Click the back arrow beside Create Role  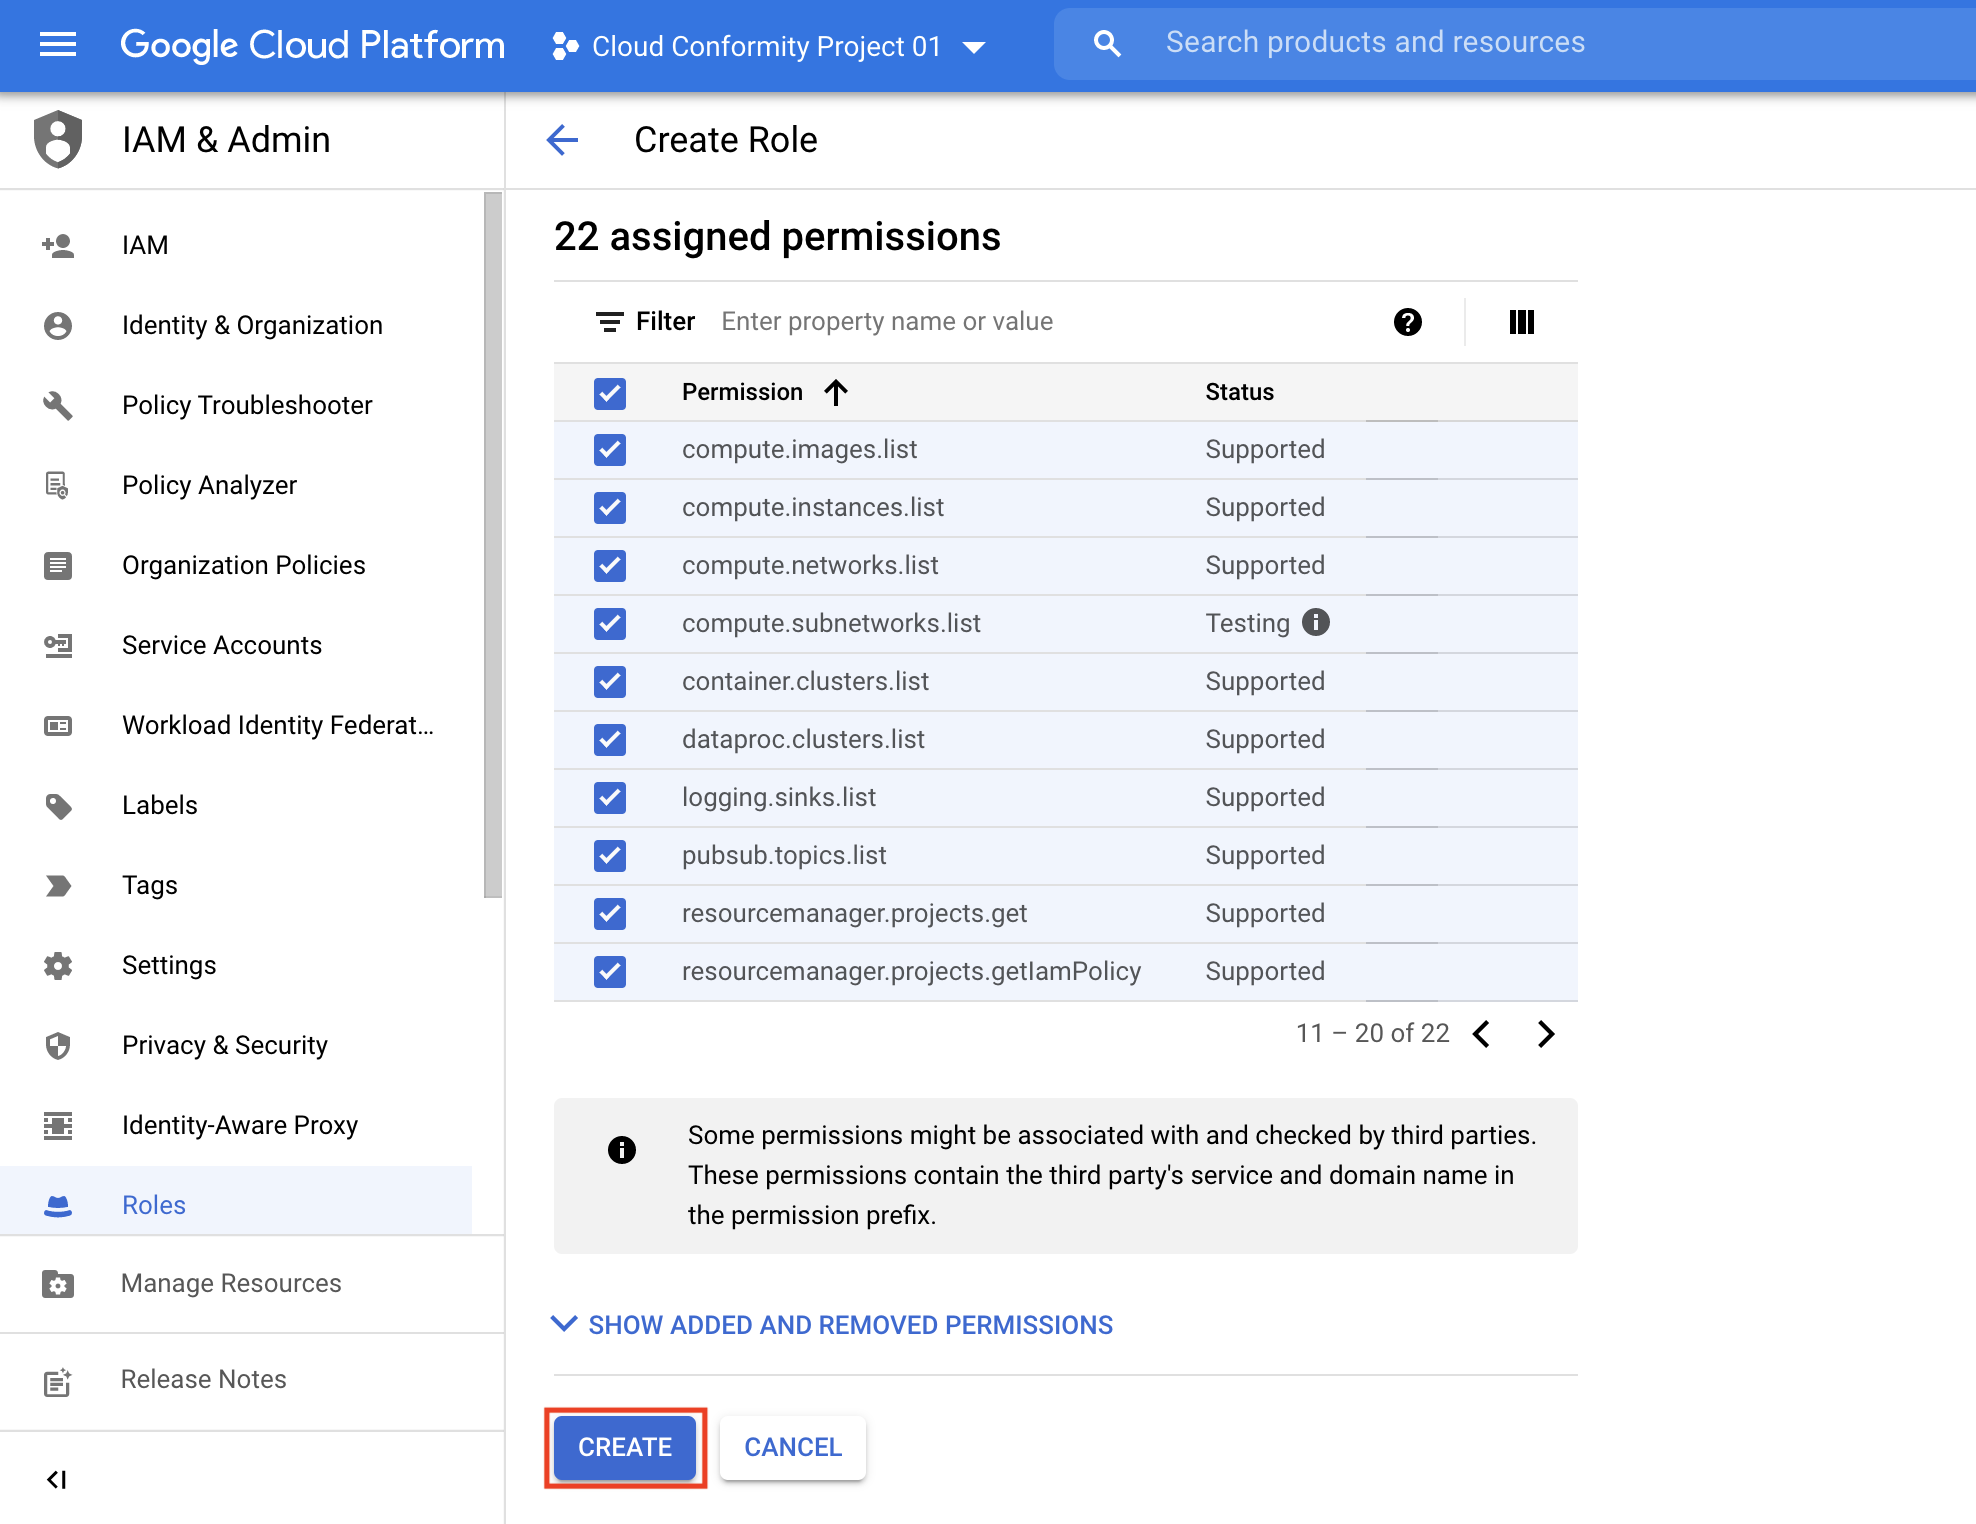(563, 140)
